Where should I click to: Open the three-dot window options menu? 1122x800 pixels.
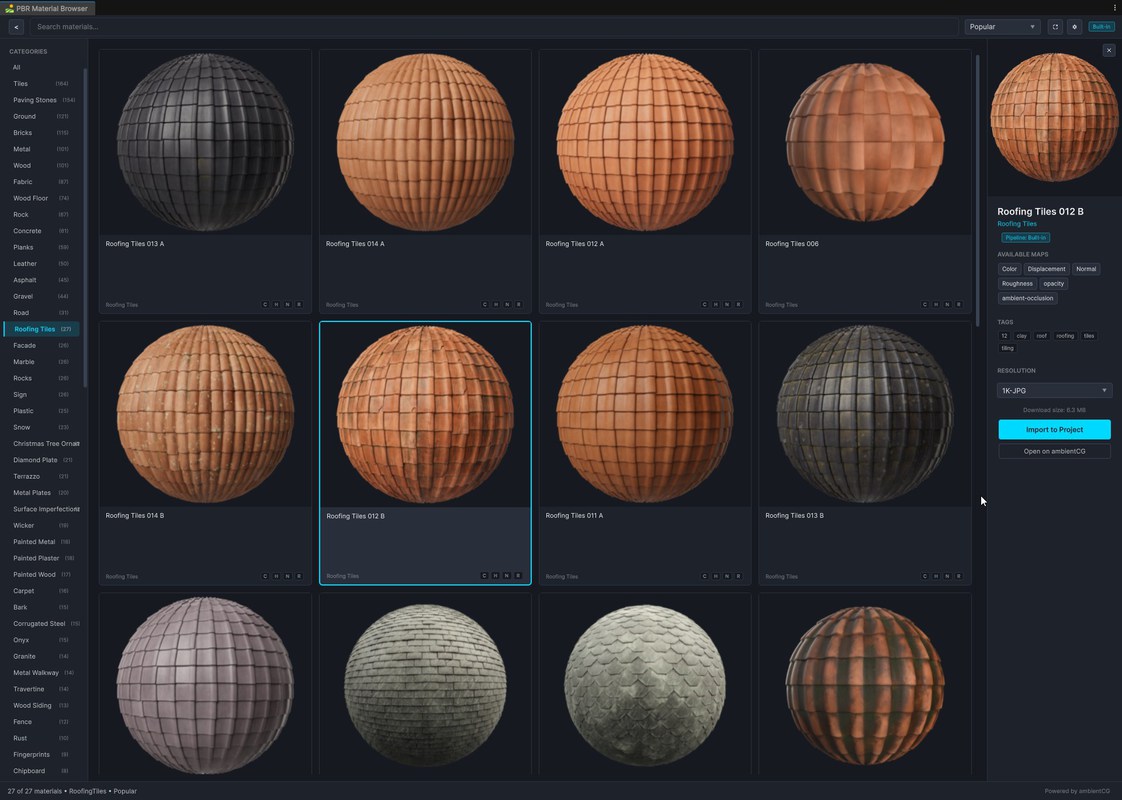coord(1114,8)
